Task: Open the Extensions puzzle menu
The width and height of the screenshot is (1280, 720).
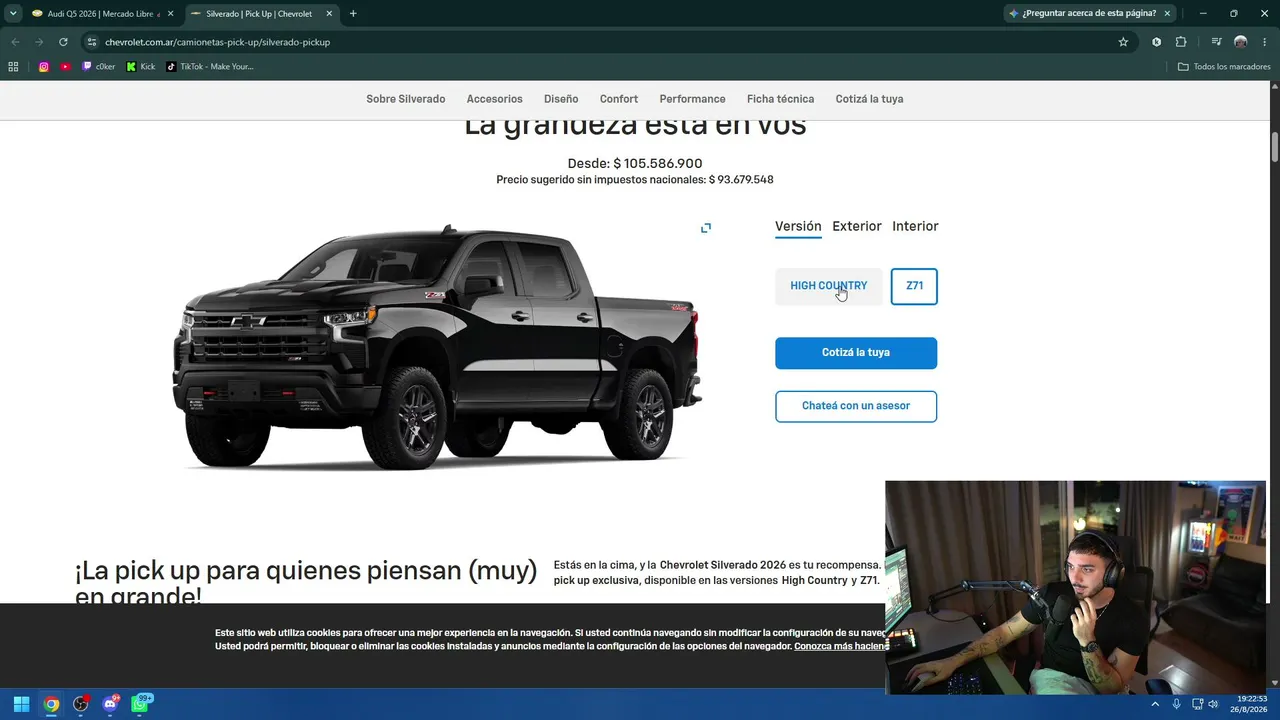Action: click(1181, 42)
